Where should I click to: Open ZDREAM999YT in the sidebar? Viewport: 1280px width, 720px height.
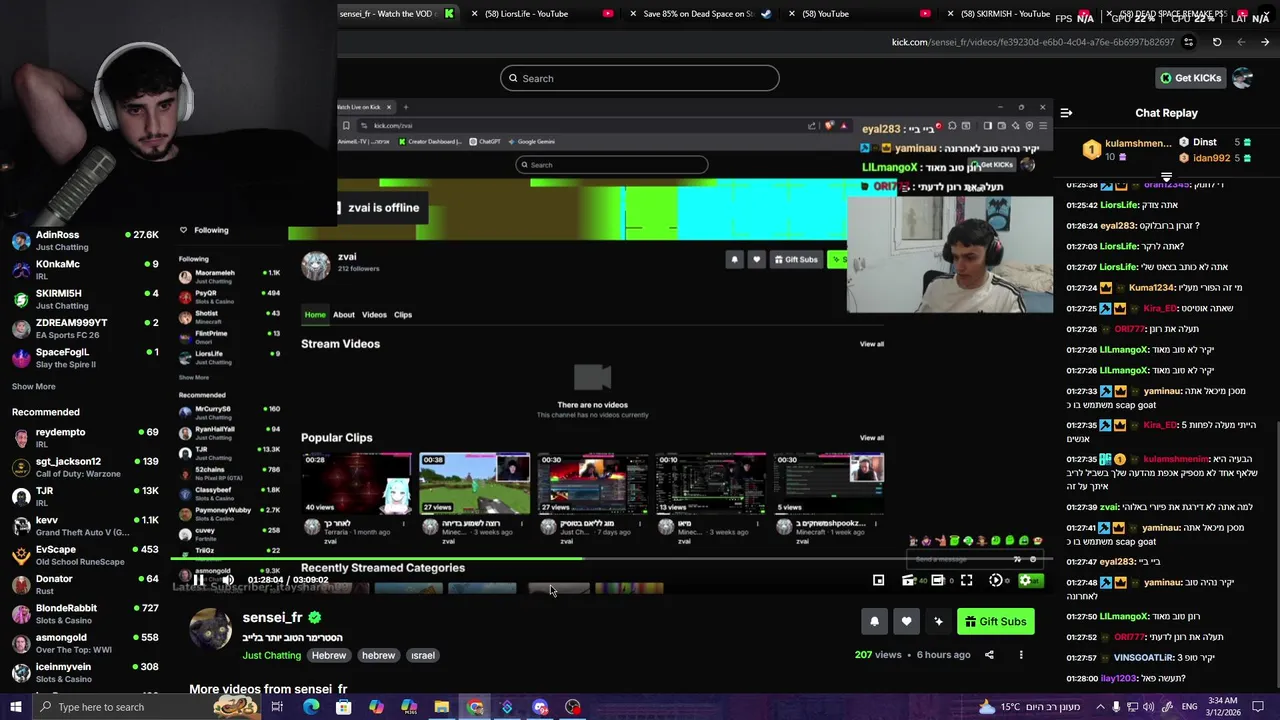(x=85, y=329)
